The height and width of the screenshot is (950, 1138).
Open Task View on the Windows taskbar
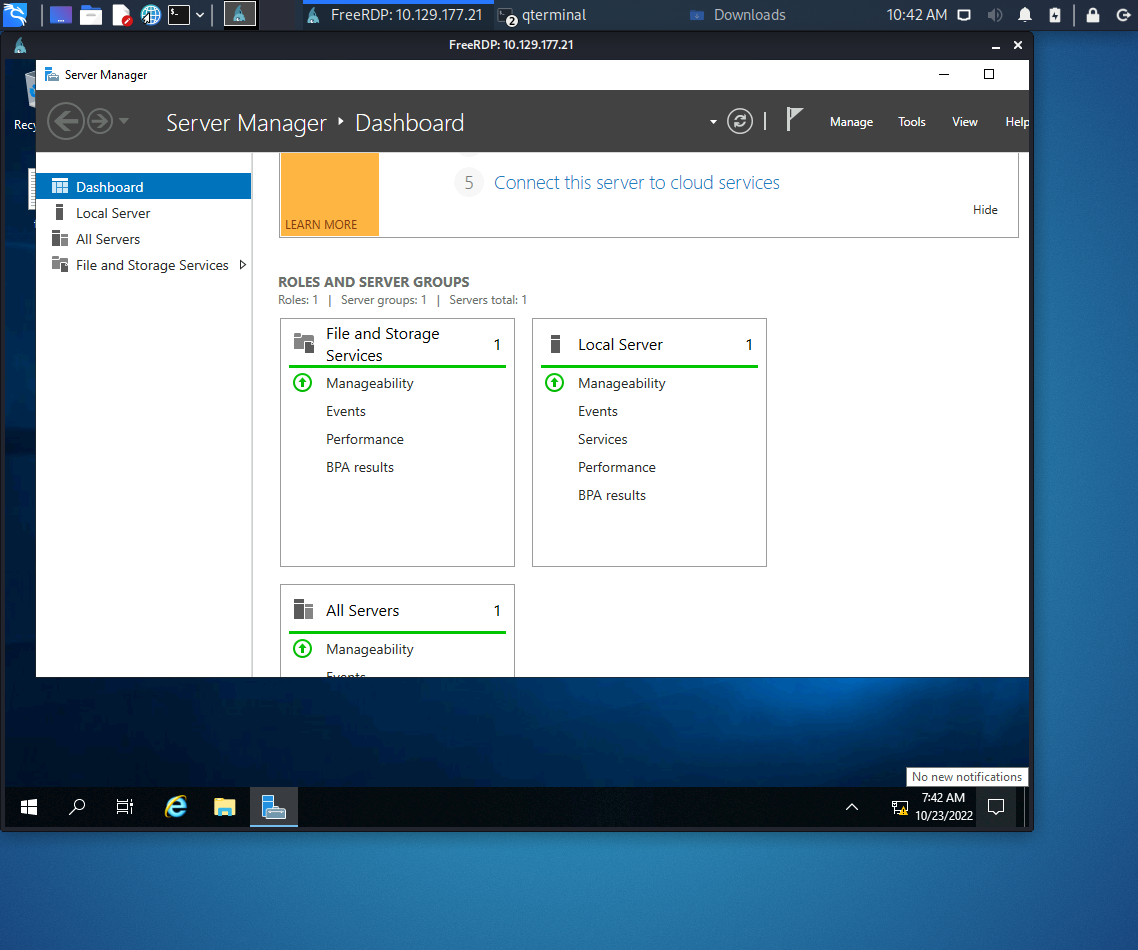(125, 806)
